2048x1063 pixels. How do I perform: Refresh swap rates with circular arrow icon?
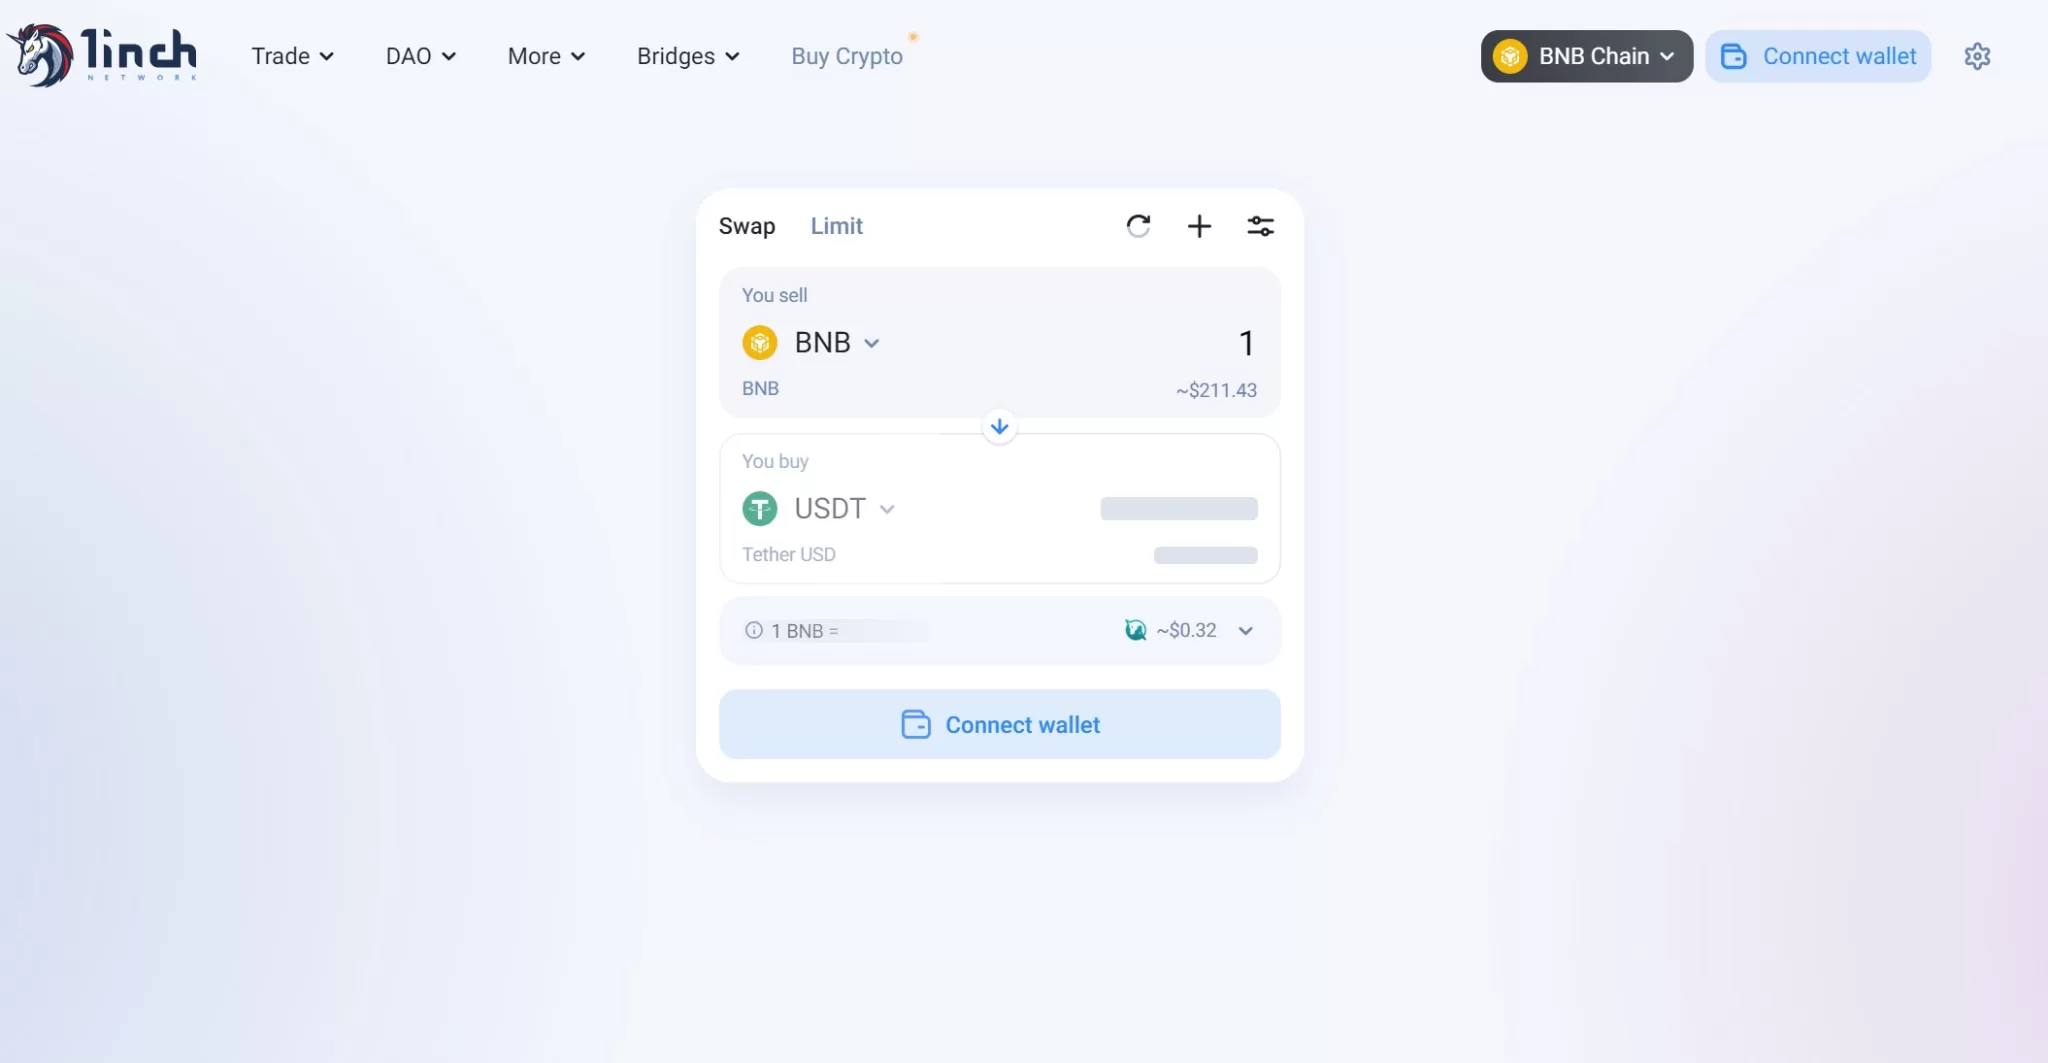[1138, 226]
